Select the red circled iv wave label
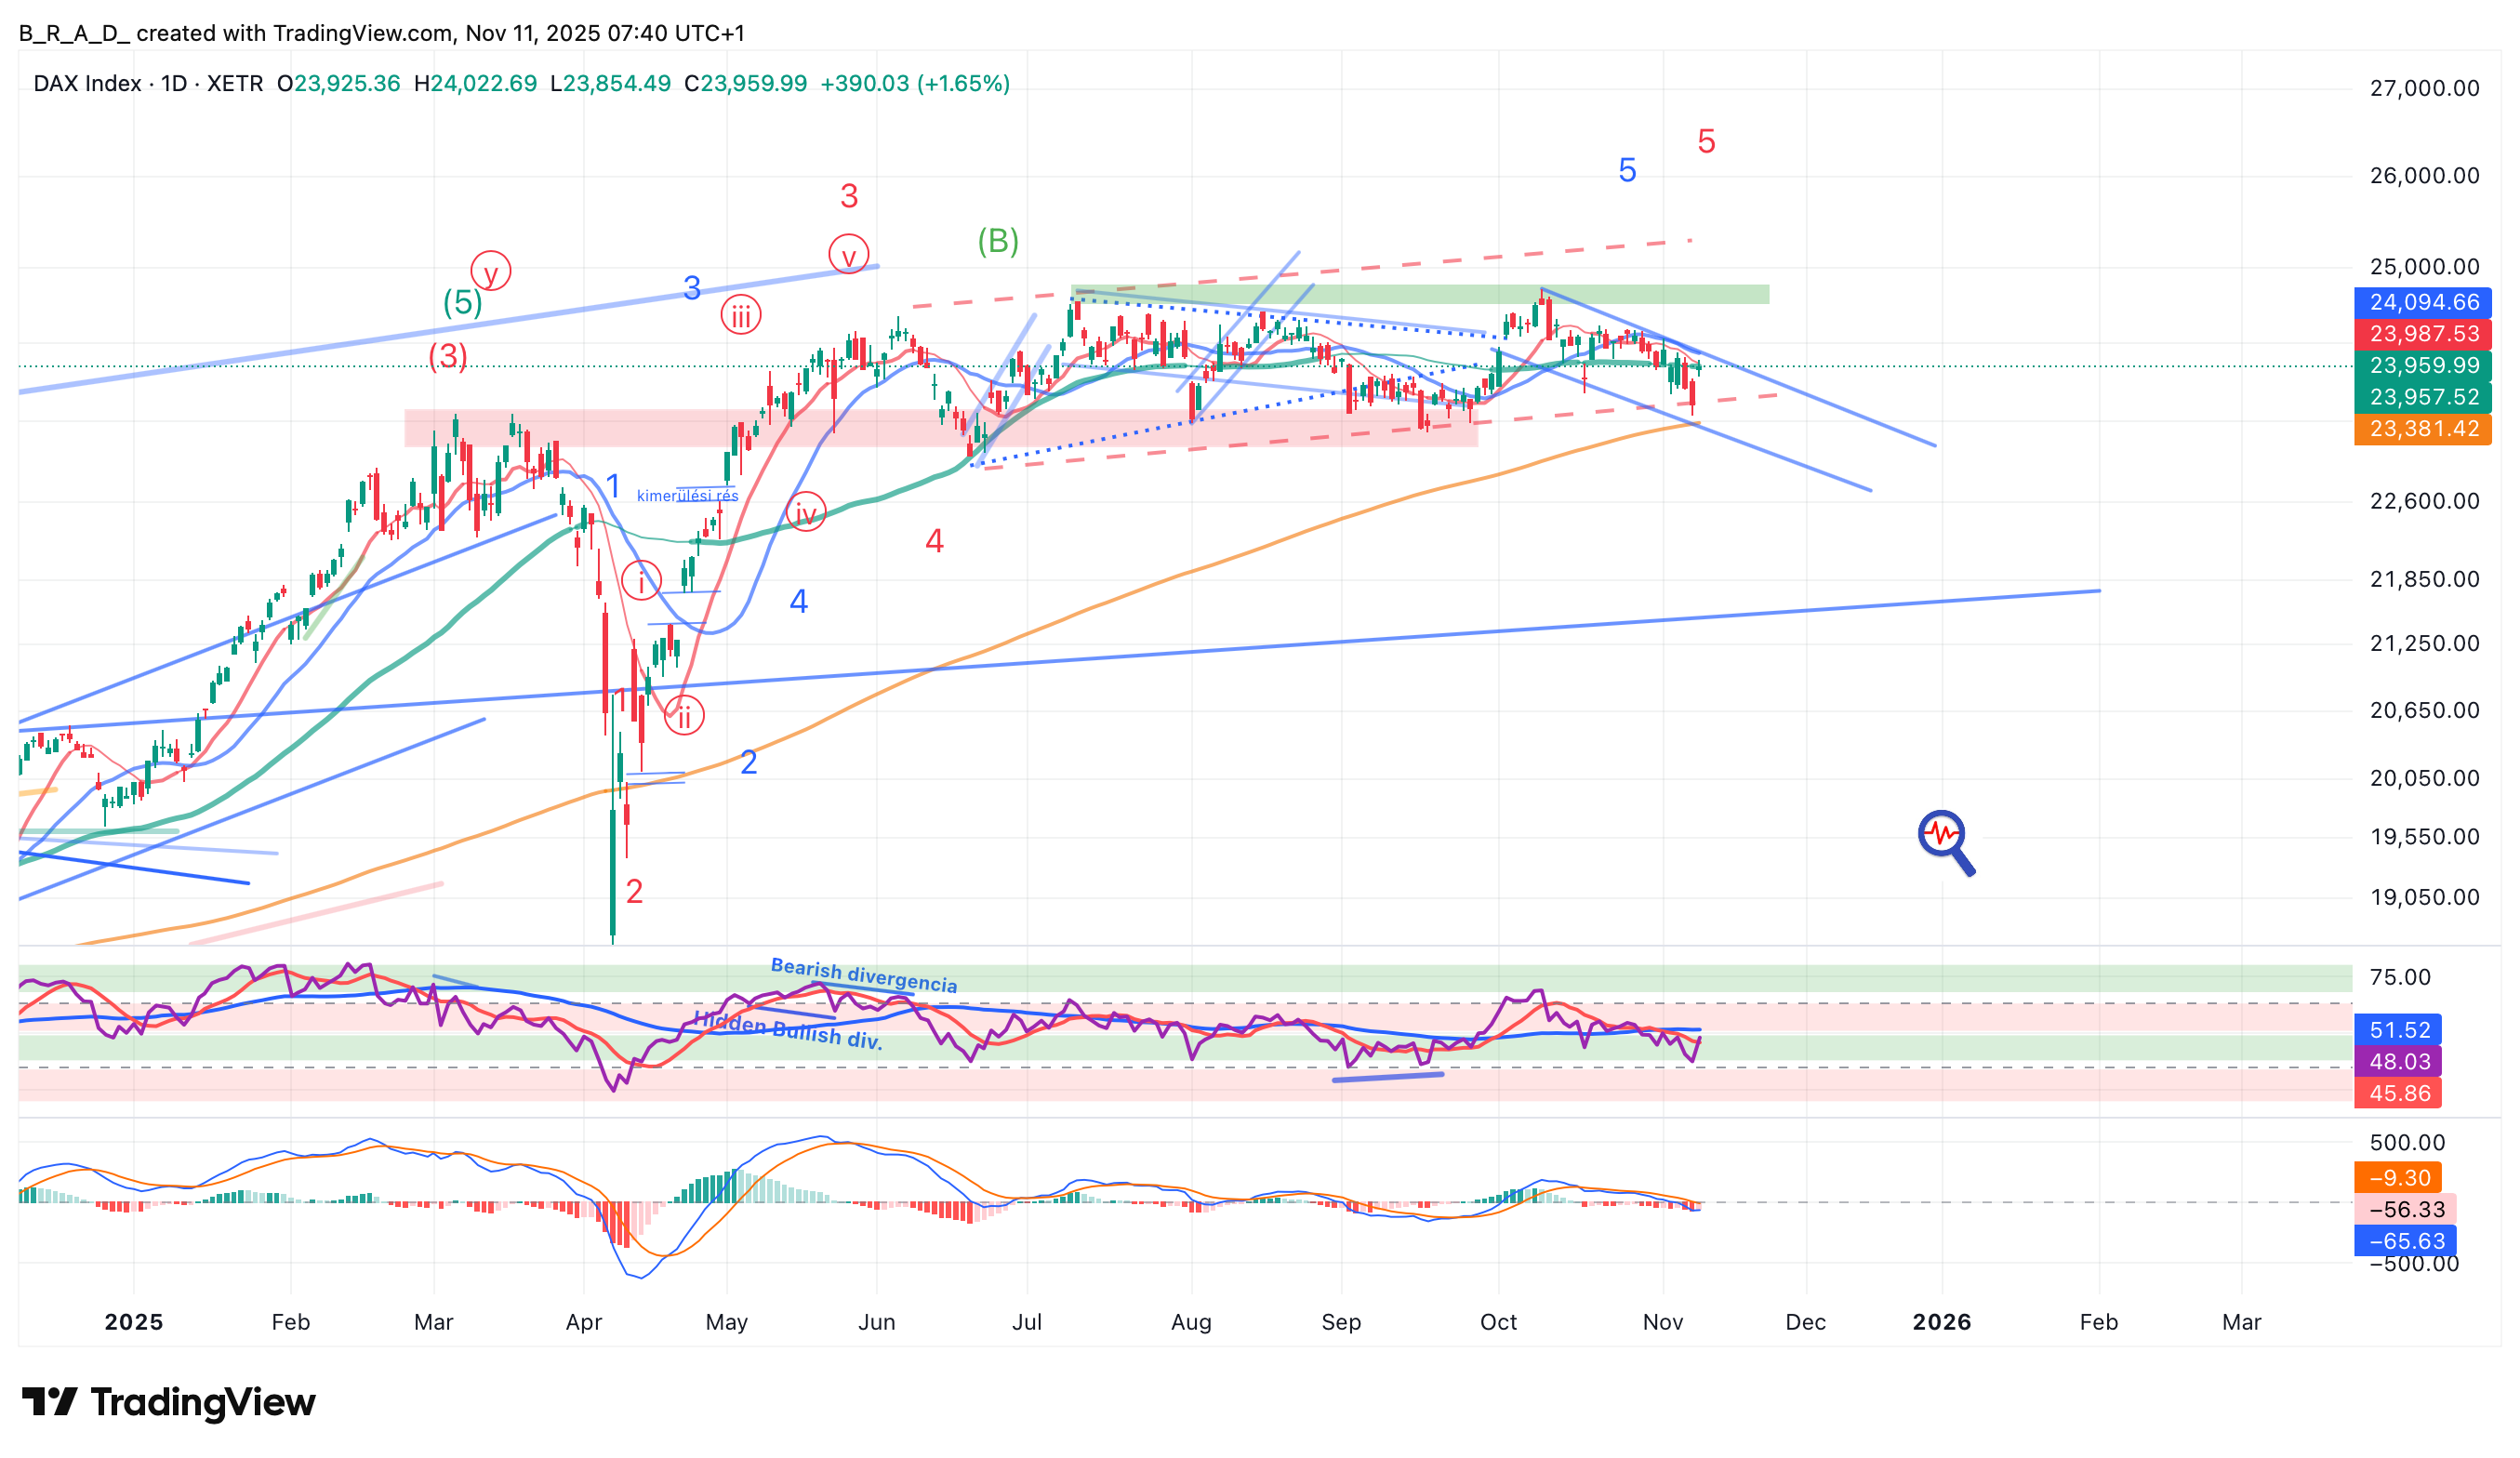 click(805, 513)
